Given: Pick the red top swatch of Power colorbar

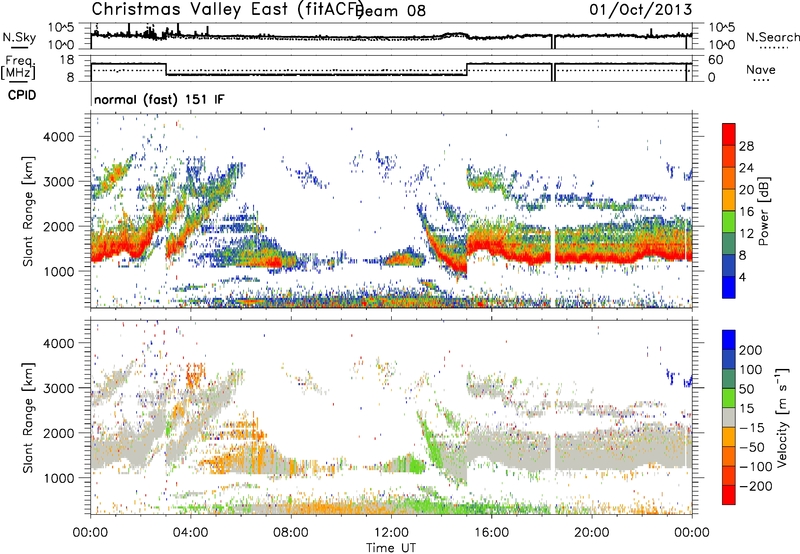Looking at the screenshot, I should click(x=729, y=134).
